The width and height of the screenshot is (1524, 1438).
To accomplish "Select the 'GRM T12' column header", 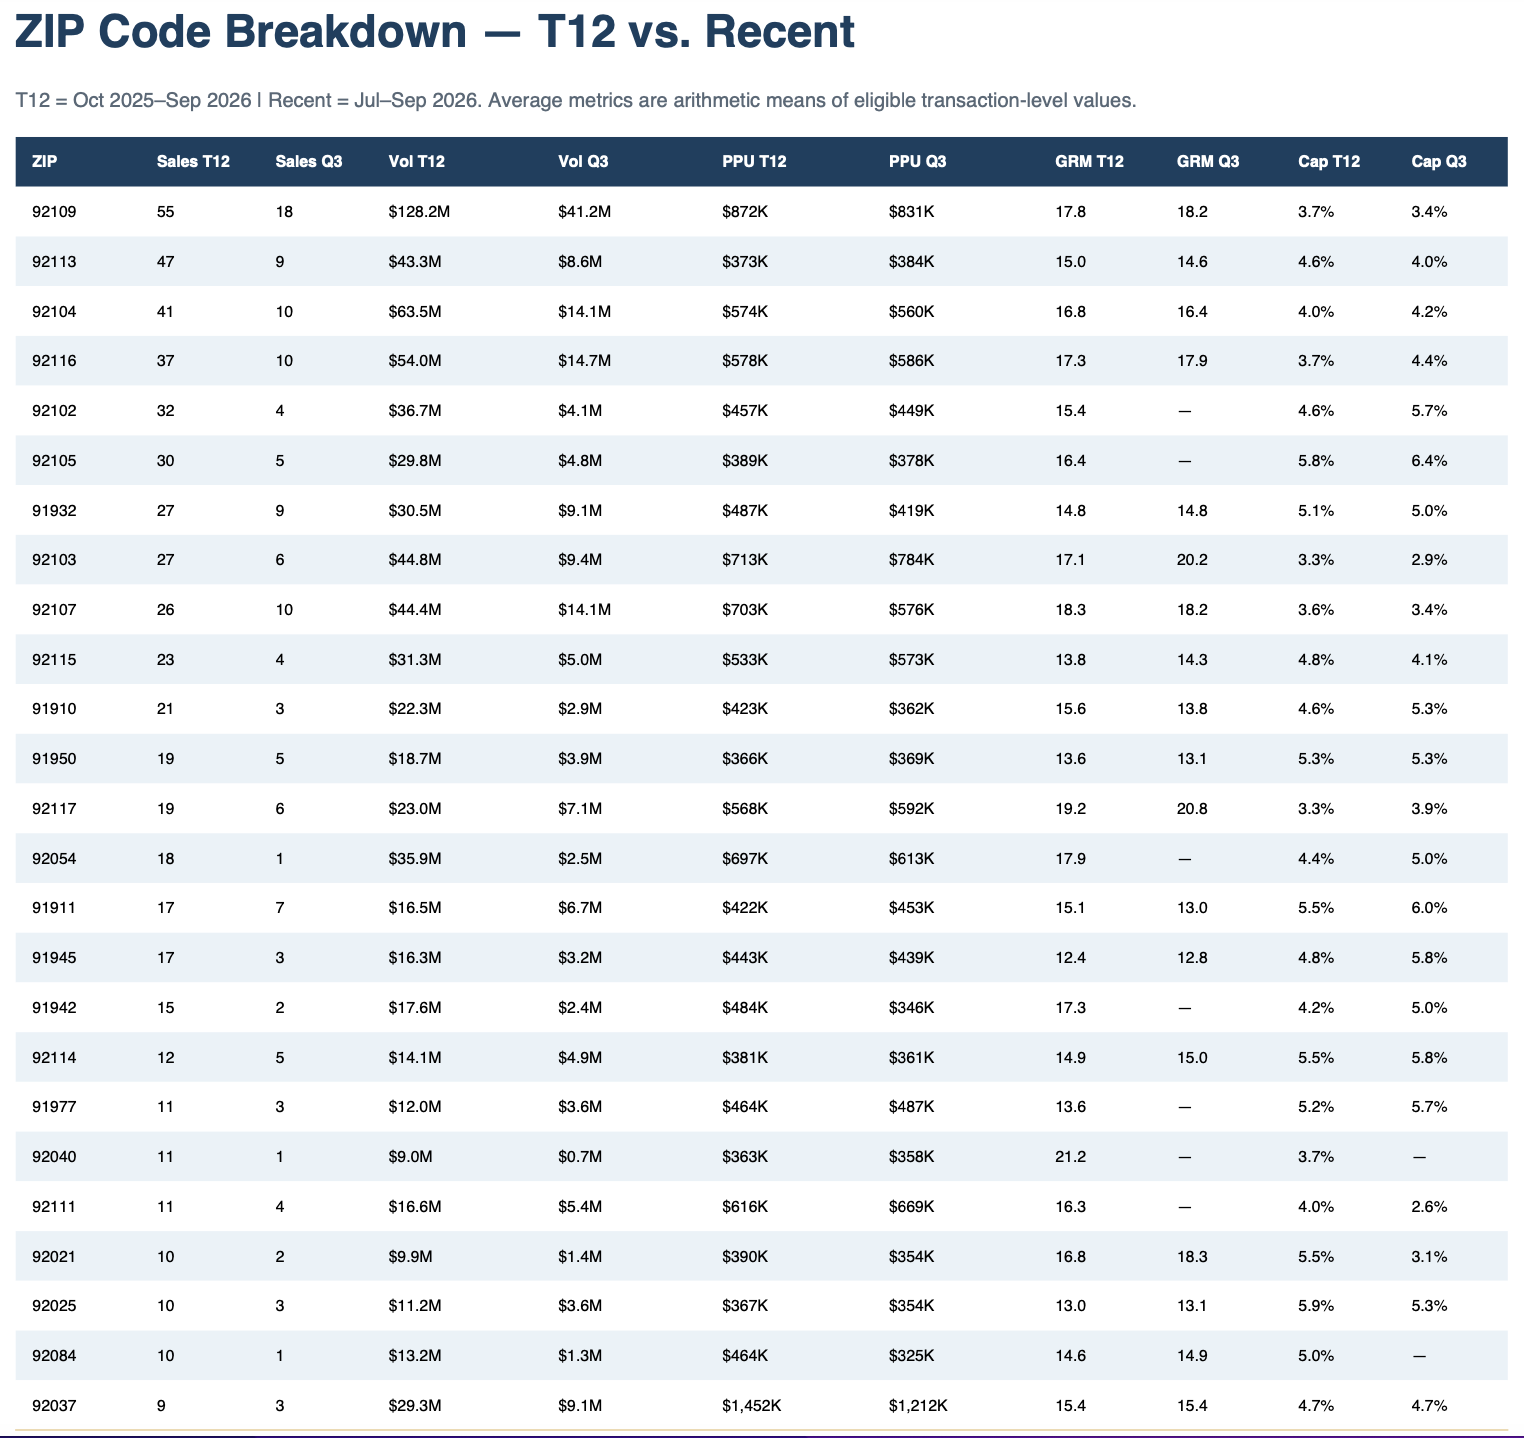I will [1089, 162].
